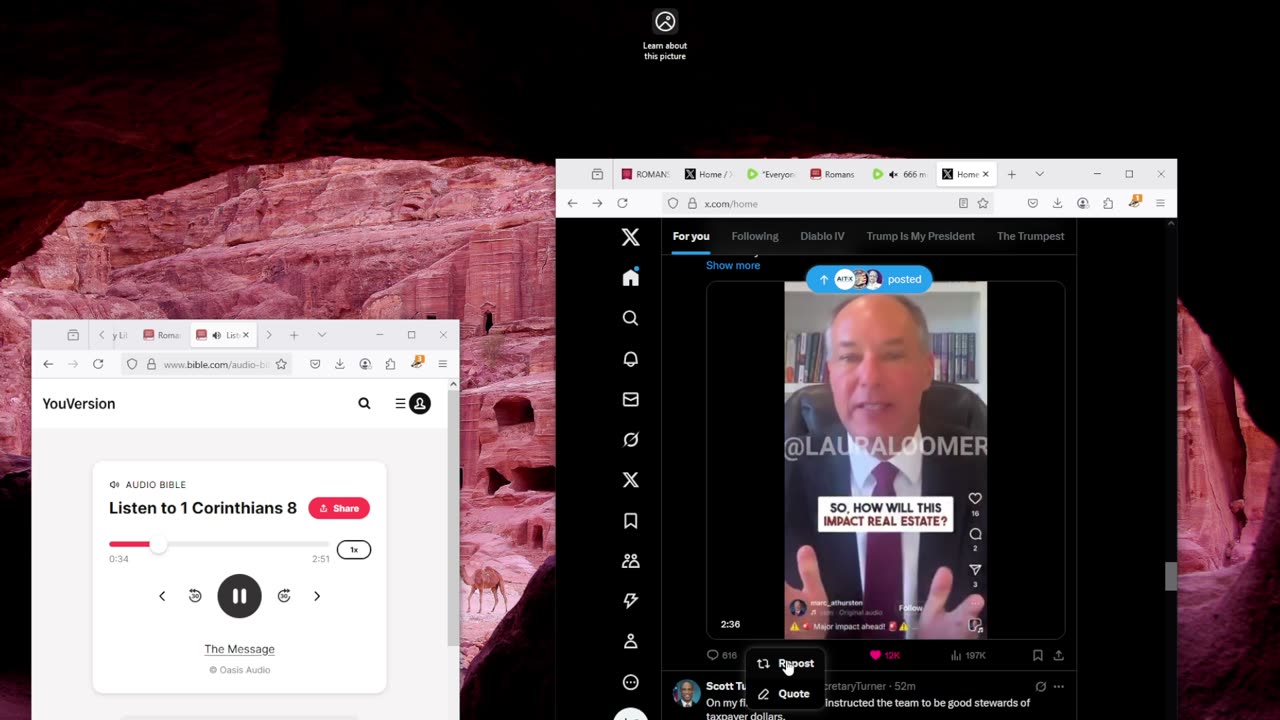Unlike the post with 12K likes

tap(885, 655)
